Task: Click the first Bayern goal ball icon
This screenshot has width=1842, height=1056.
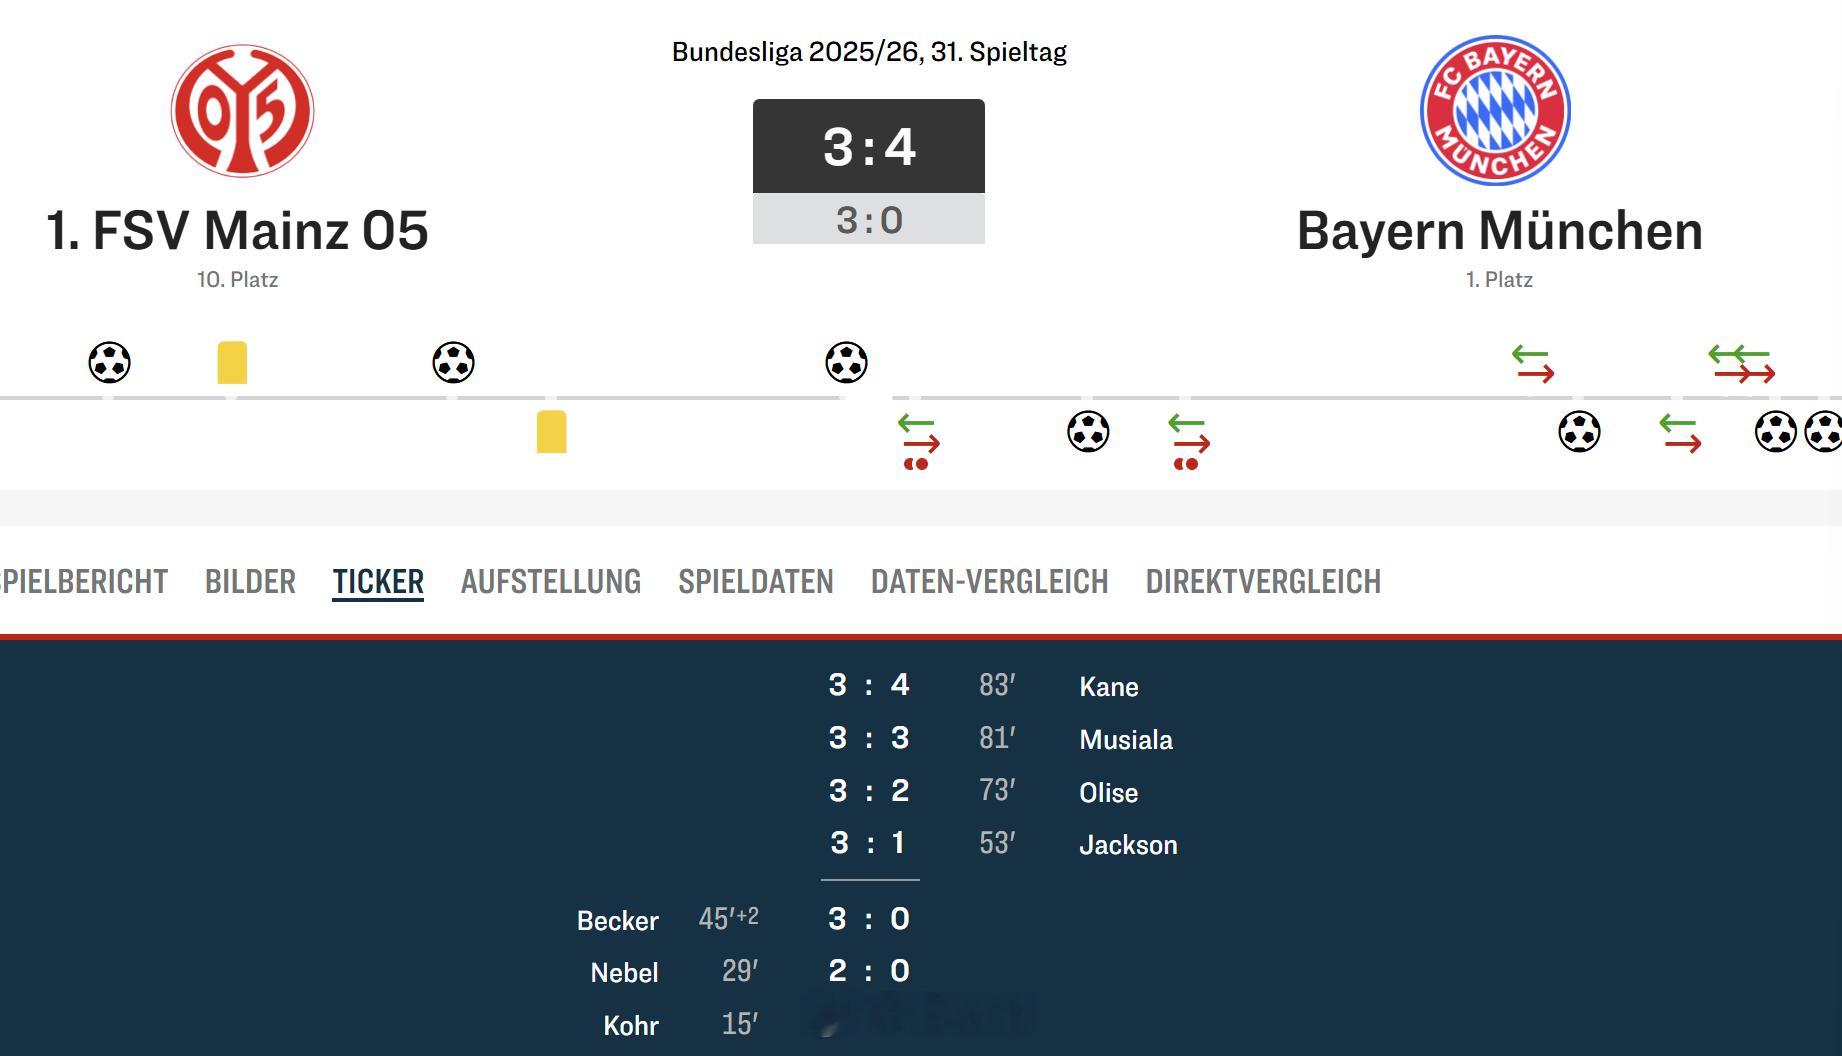Action: click(1088, 432)
